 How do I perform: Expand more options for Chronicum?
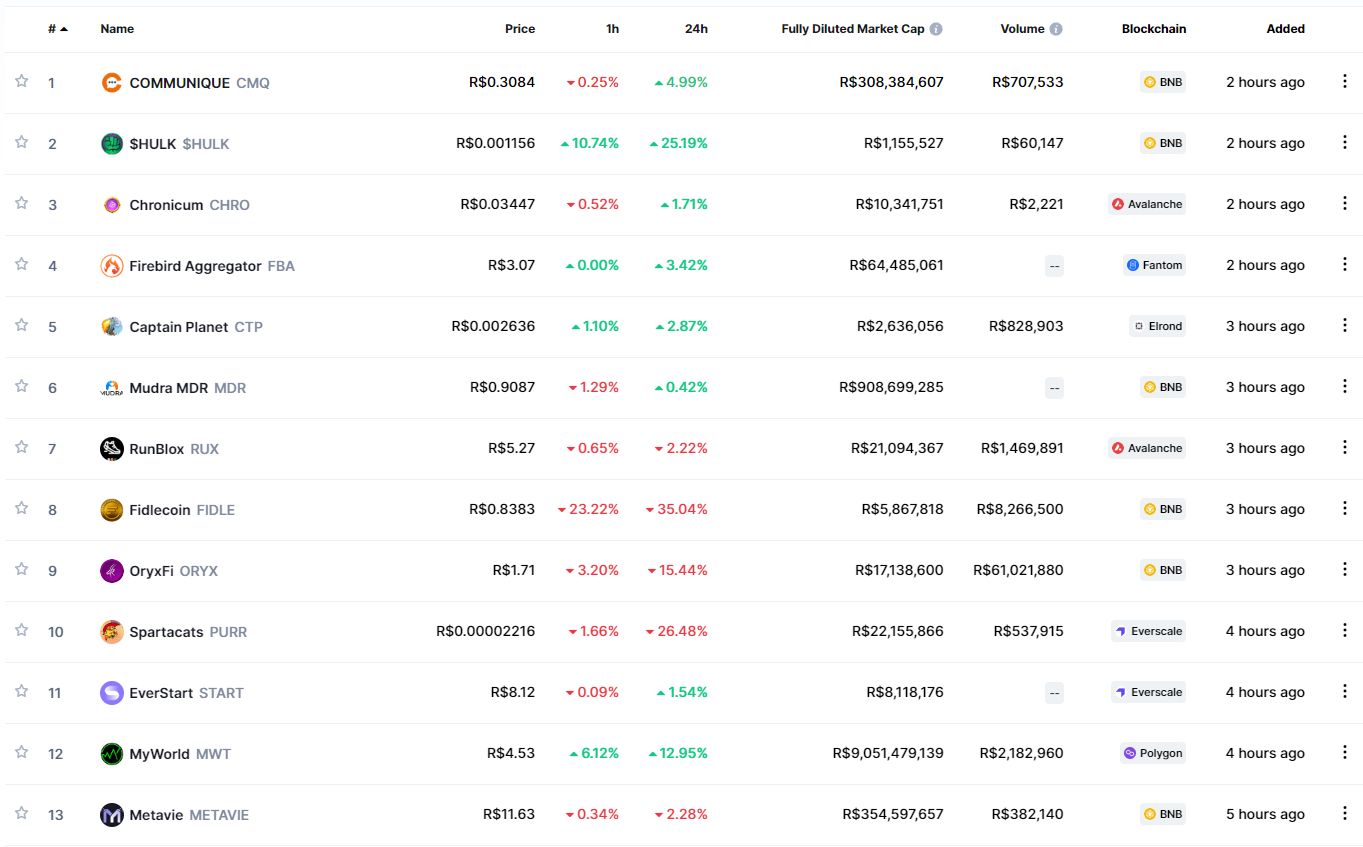click(1344, 204)
